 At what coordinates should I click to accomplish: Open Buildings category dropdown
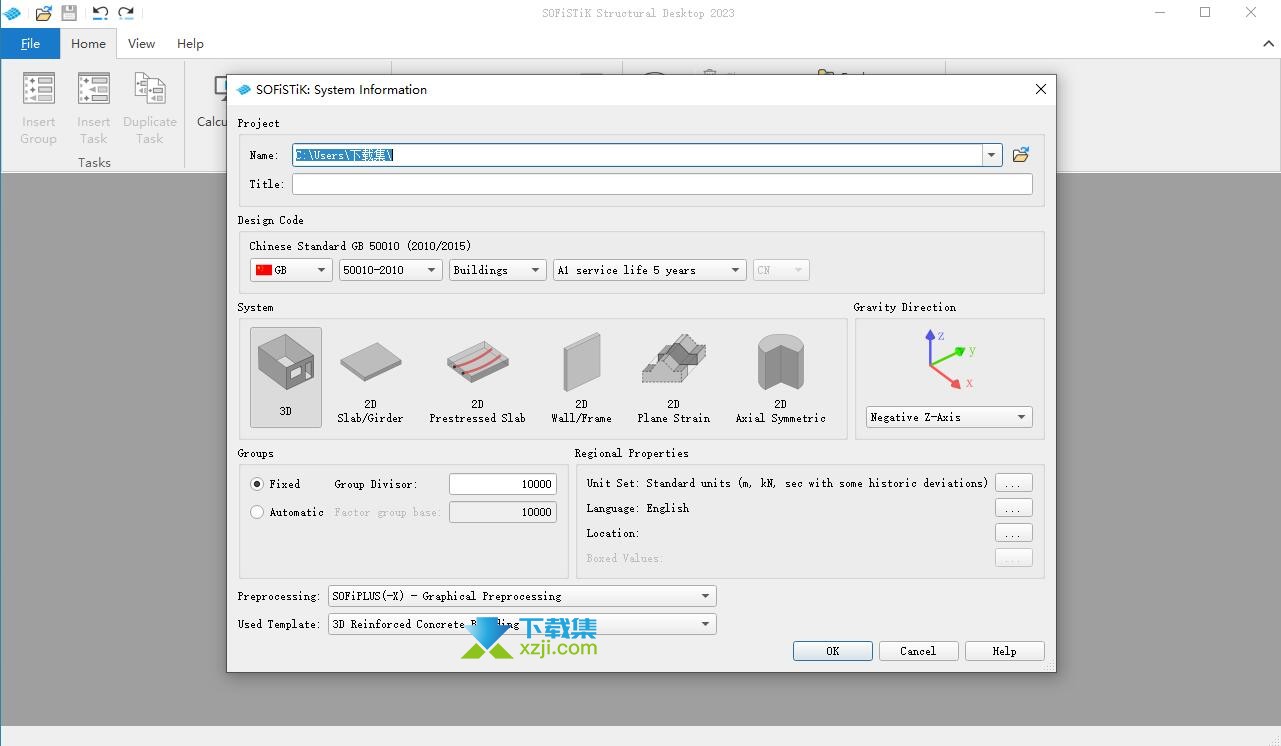click(x=497, y=270)
